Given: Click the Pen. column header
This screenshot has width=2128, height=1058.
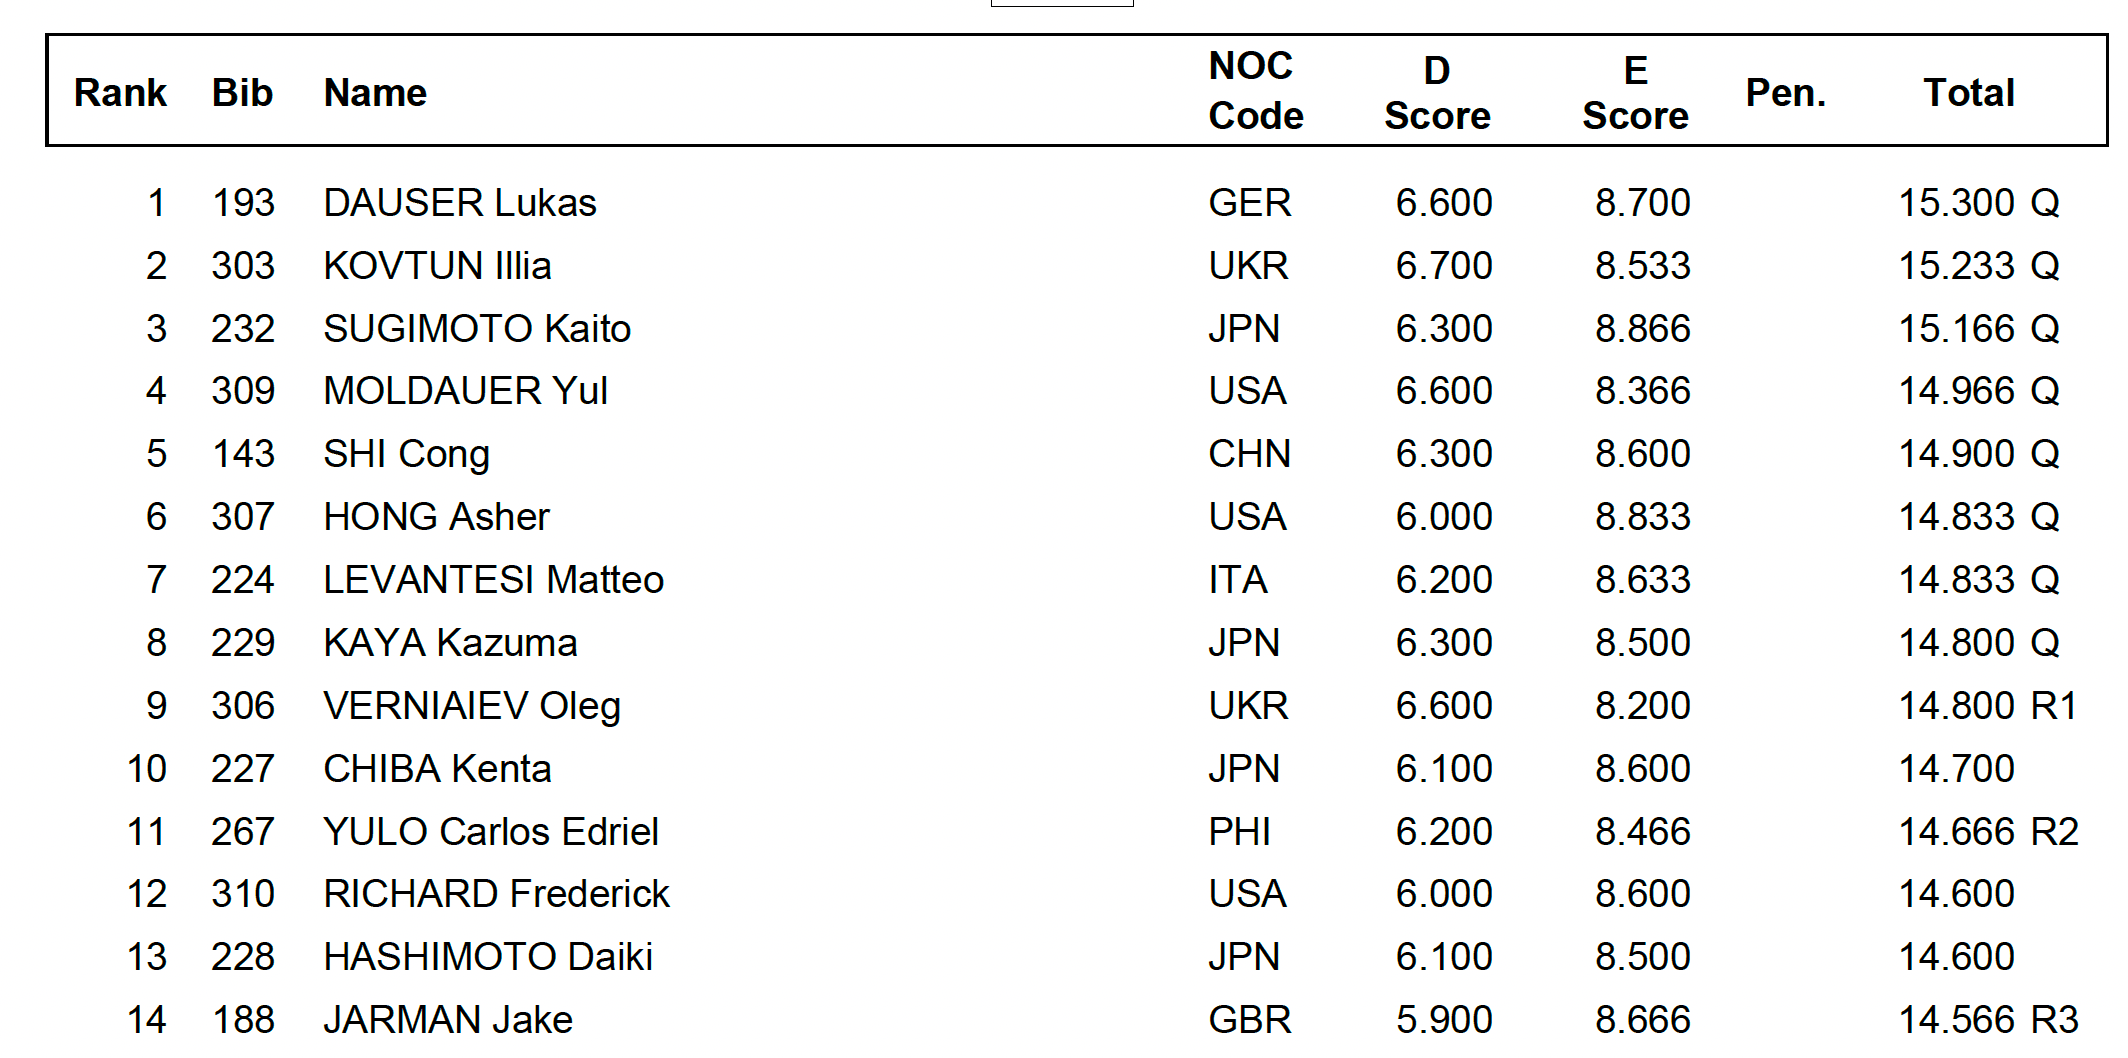Looking at the screenshot, I should pyautogui.click(x=1785, y=93).
